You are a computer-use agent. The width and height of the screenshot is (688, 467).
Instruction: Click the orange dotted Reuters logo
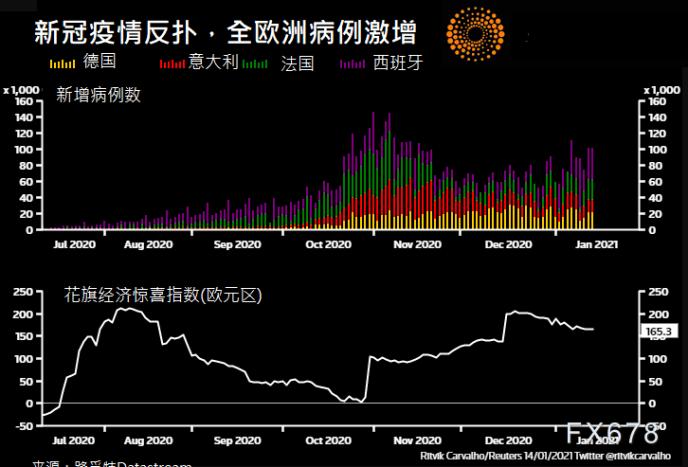coord(475,34)
